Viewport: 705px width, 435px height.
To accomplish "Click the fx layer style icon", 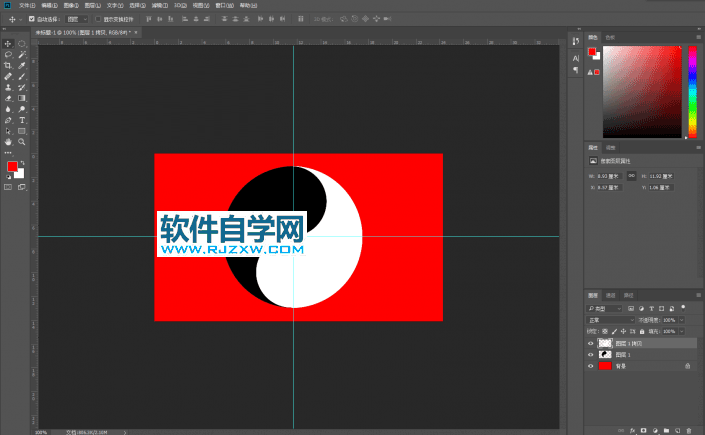I will [x=633, y=431].
